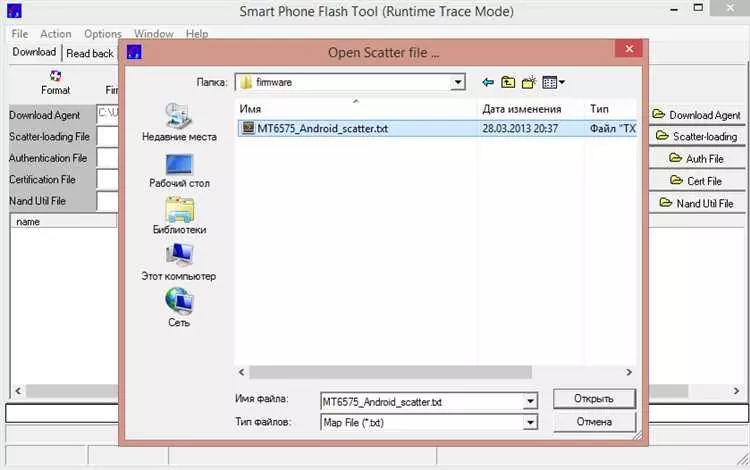Screen dimensions: 750x470
Task: Open the Options menu
Action: coord(103,34)
